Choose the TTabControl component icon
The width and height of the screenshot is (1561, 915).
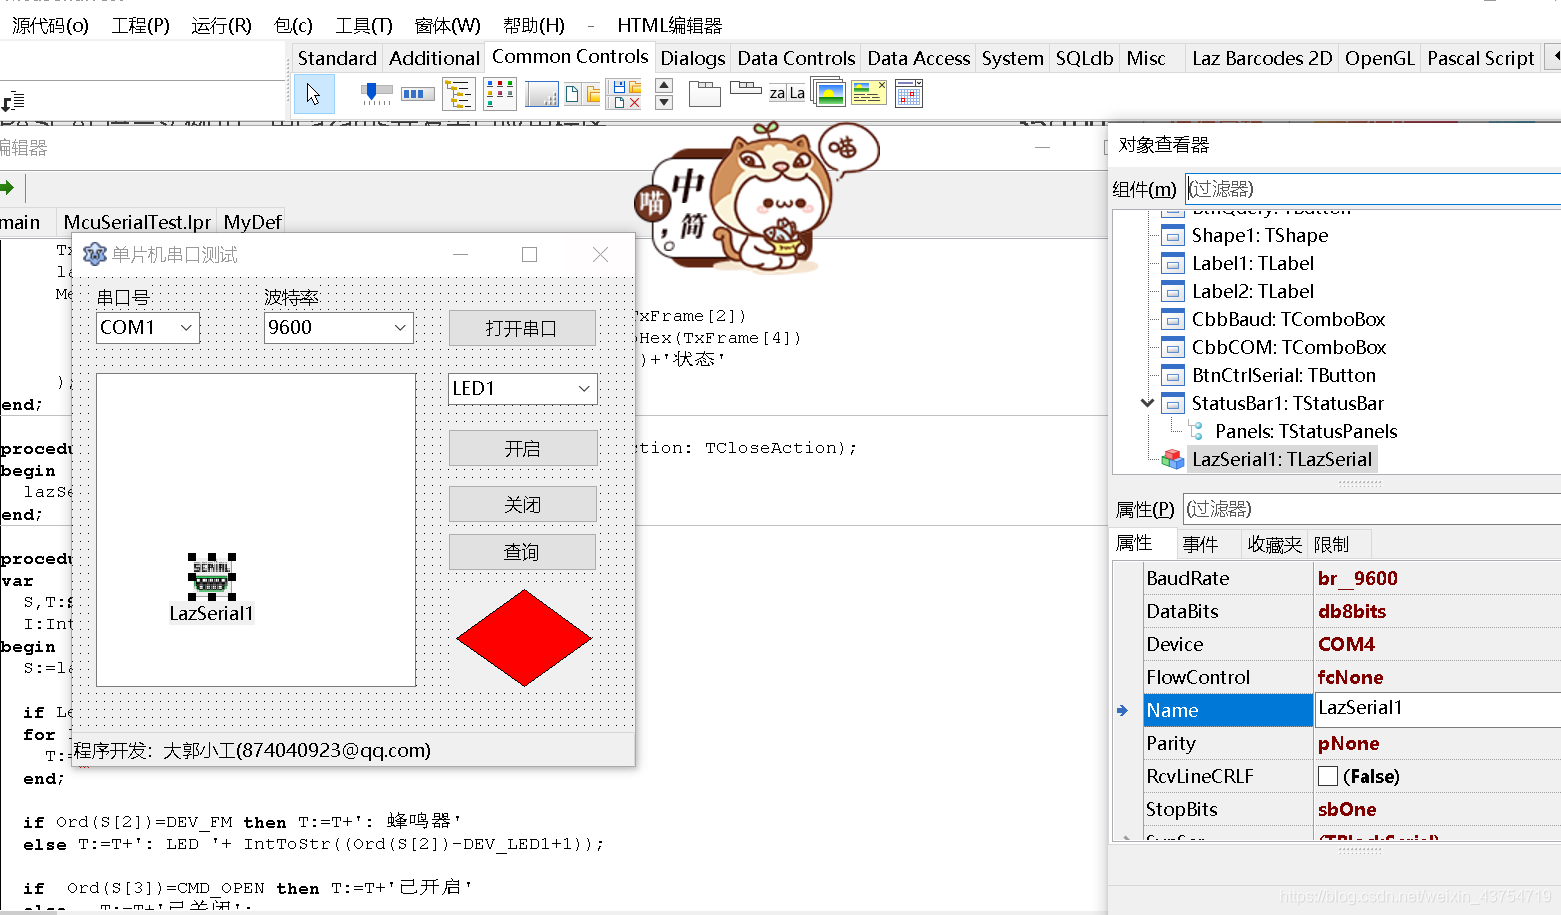coord(746,89)
